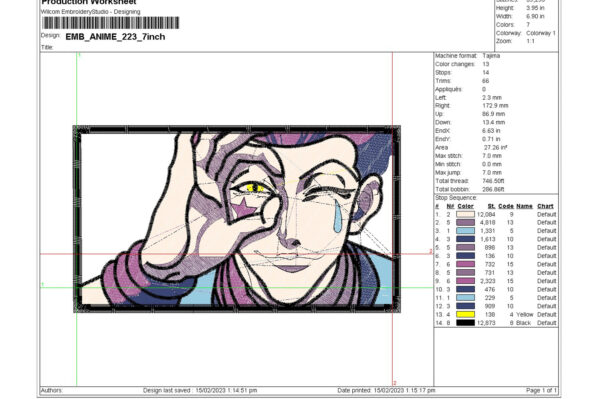This screenshot has width=600, height=399.
Task: Click the magenta color swatch of stop 7
Action: click(x=465, y=264)
